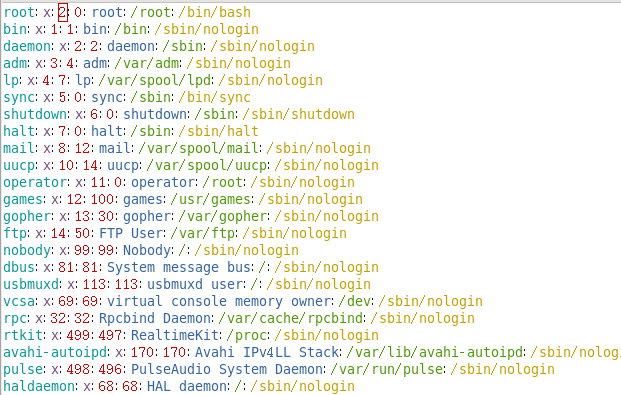This screenshot has height=395, width=621.
Task: Click the 'daemon' username at line start
Action: point(27,46)
